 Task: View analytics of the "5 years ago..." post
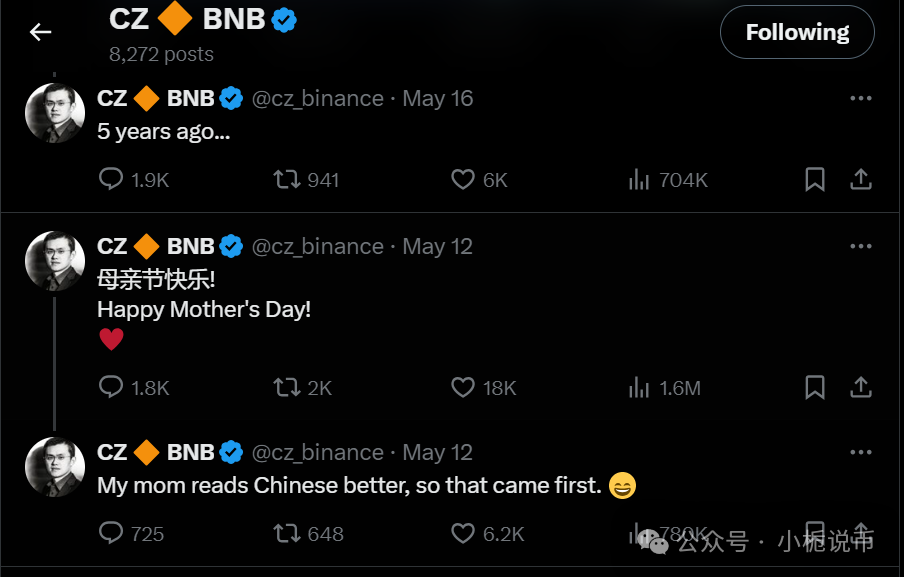[x=639, y=180]
